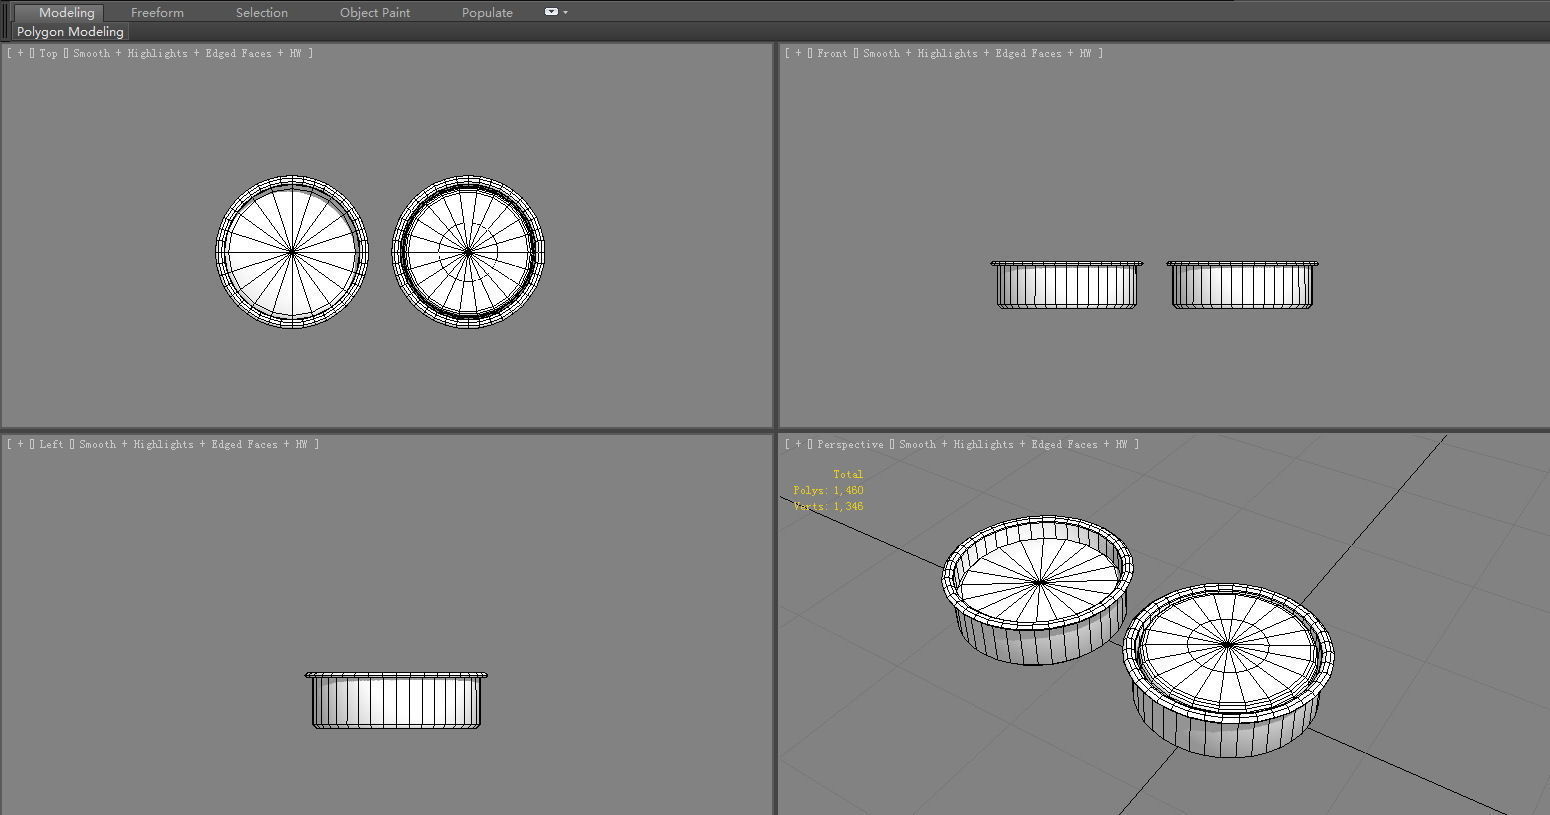The width and height of the screenshot is (1550, 815).
Task: Open Perspective viewport shading mode menu
Action: point(1013,444)
